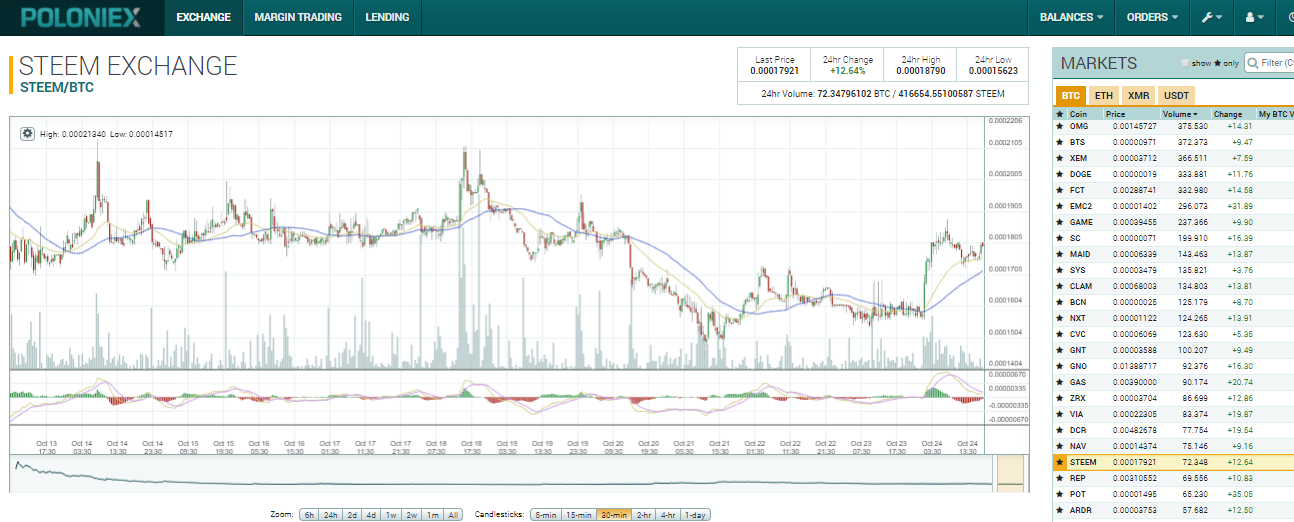Screen dimensions: 1294x522
Task: Click the star next to GAME
Action: tap(1059, 222)
